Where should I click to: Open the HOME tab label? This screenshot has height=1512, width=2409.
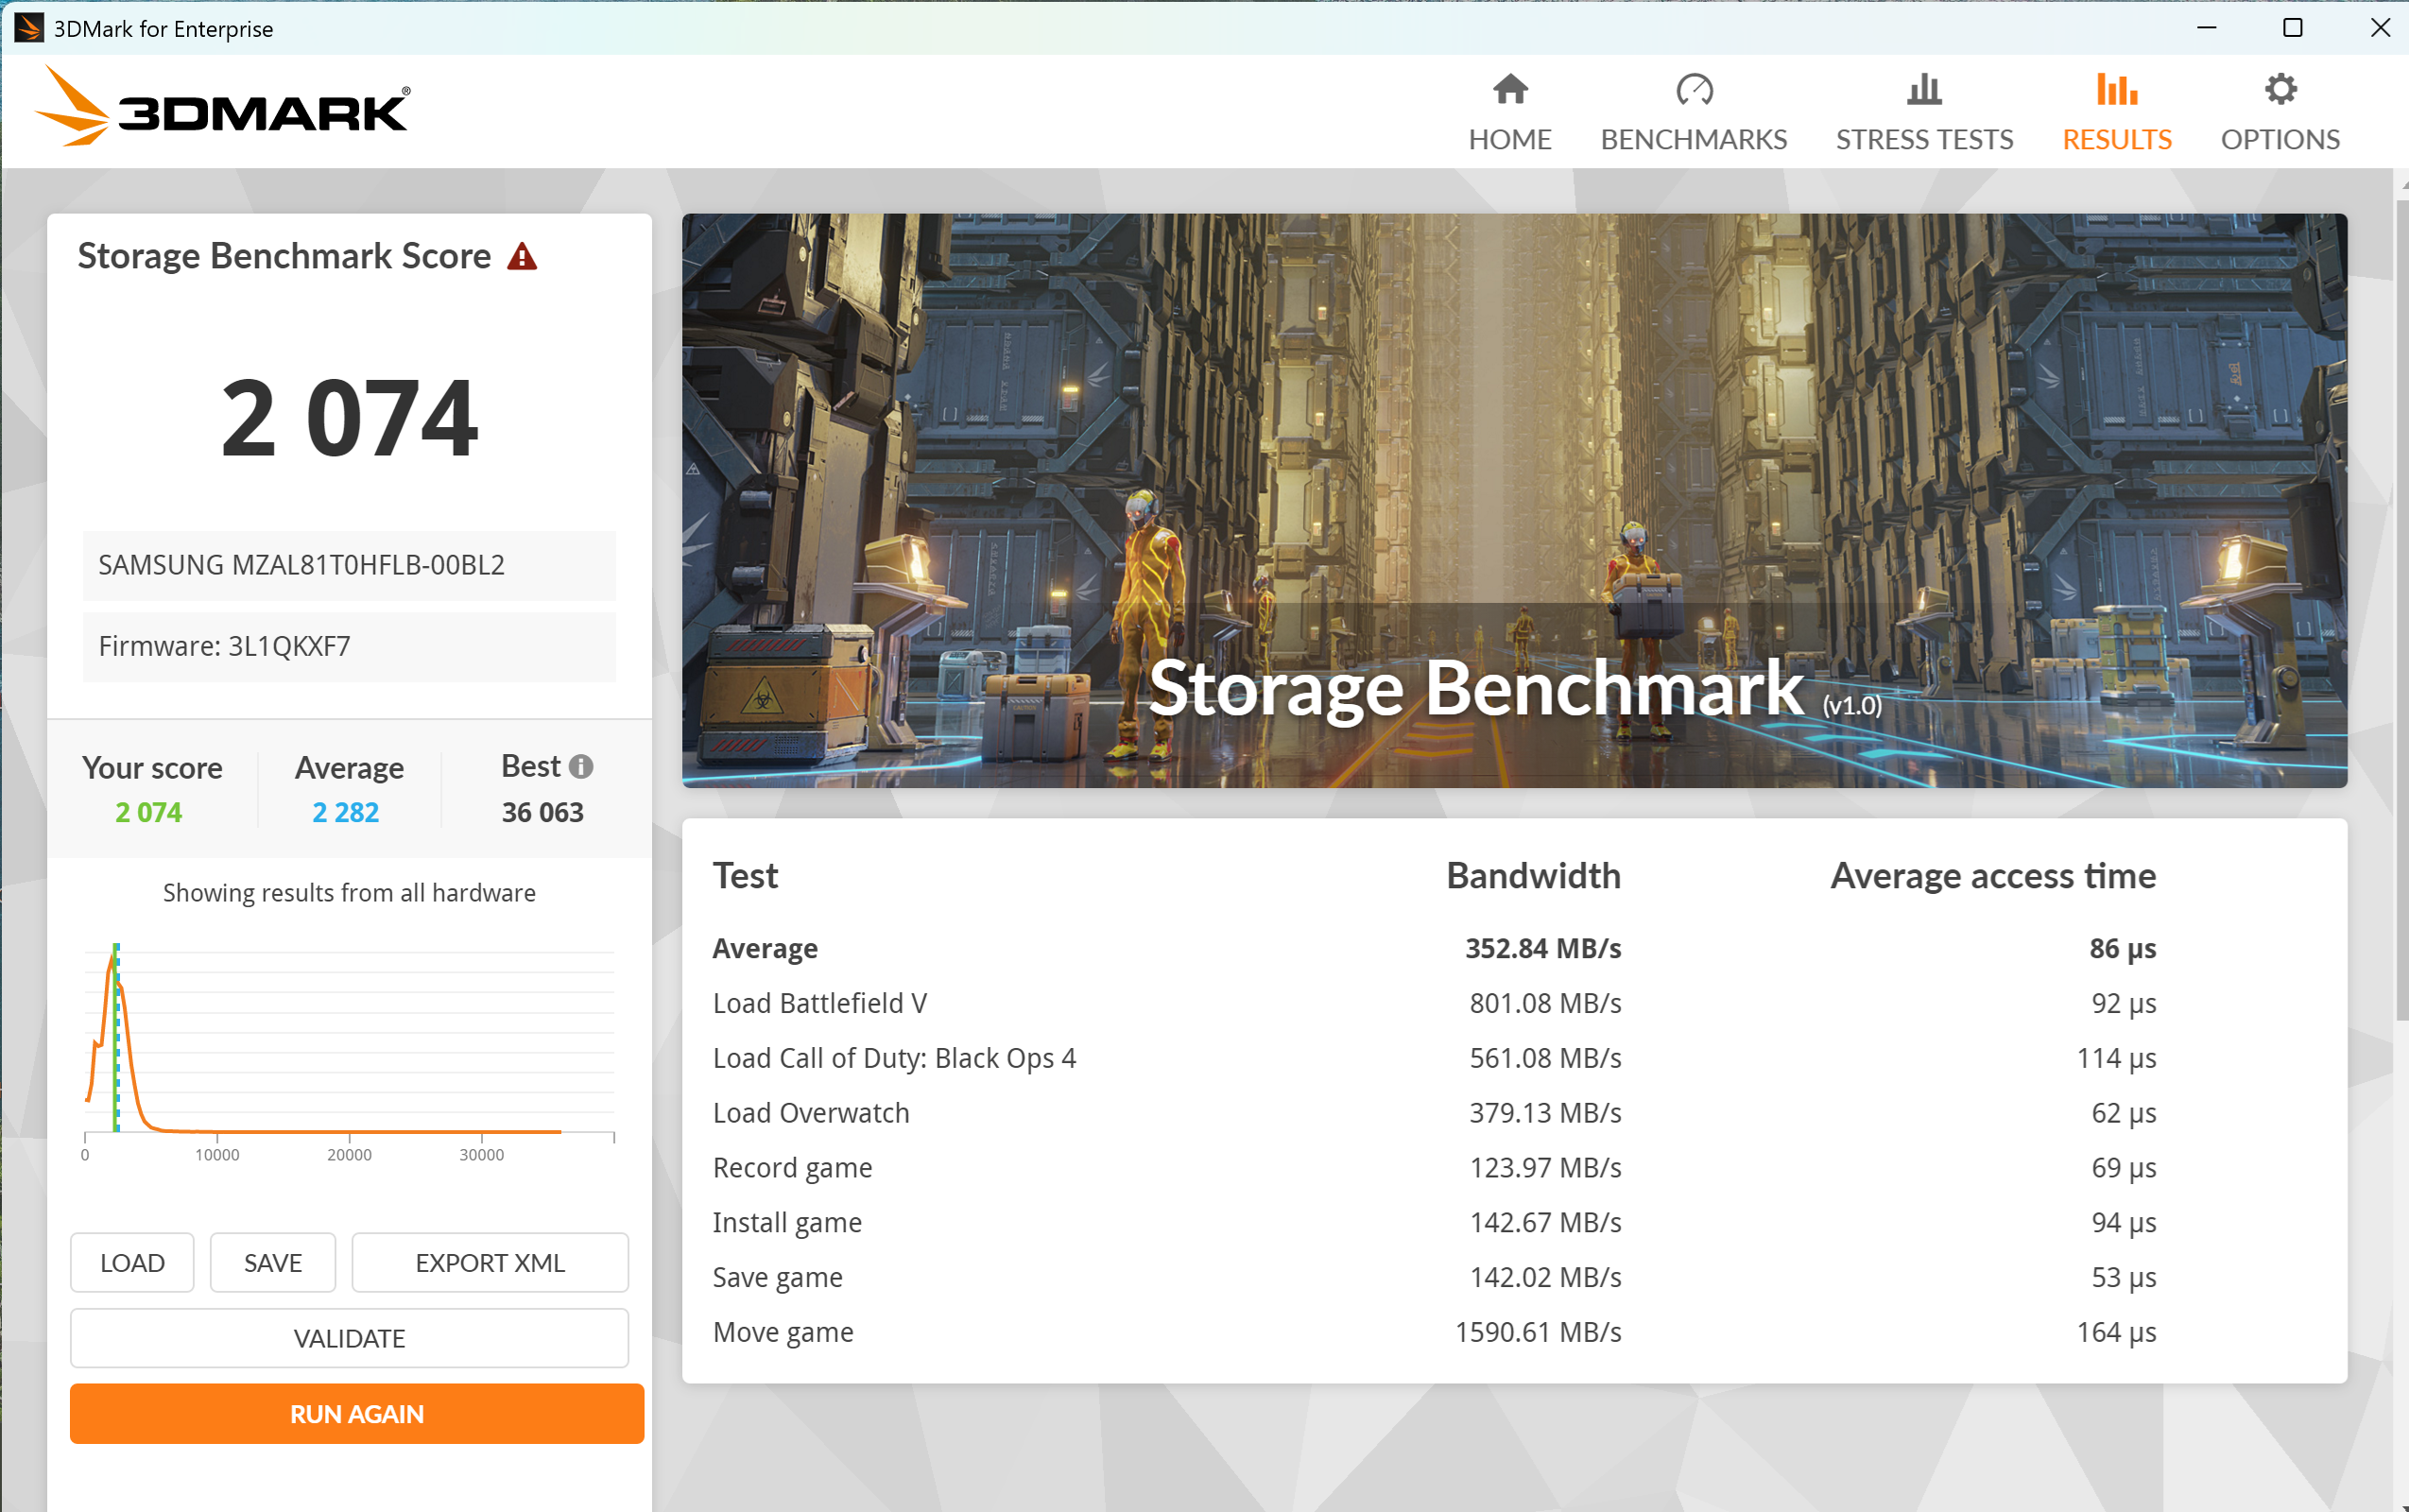(1509, 139)
